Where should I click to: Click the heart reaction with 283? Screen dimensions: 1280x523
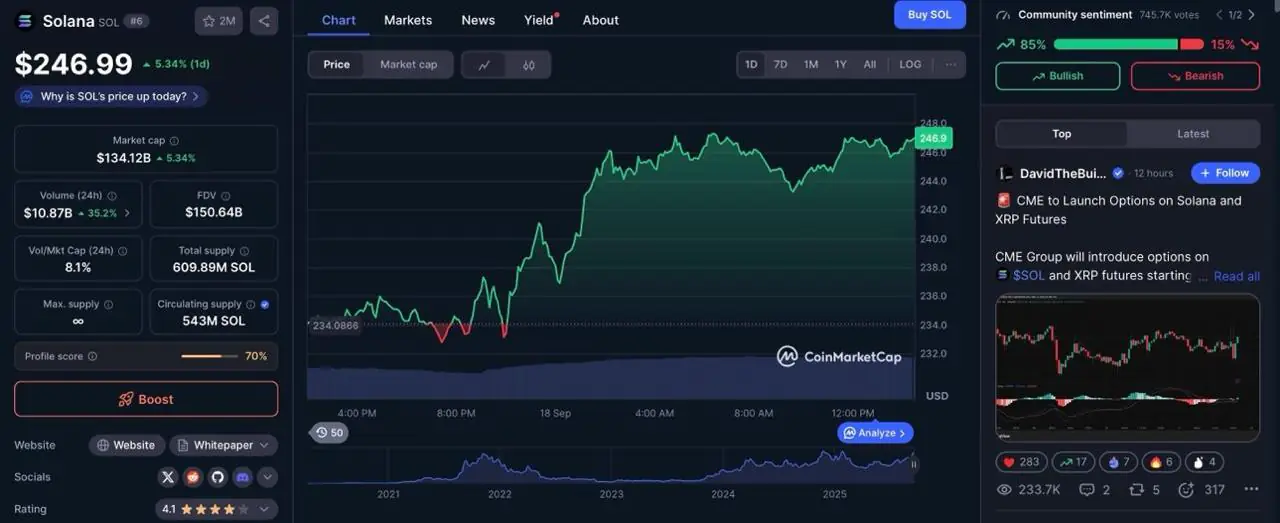coord(1020,462)
